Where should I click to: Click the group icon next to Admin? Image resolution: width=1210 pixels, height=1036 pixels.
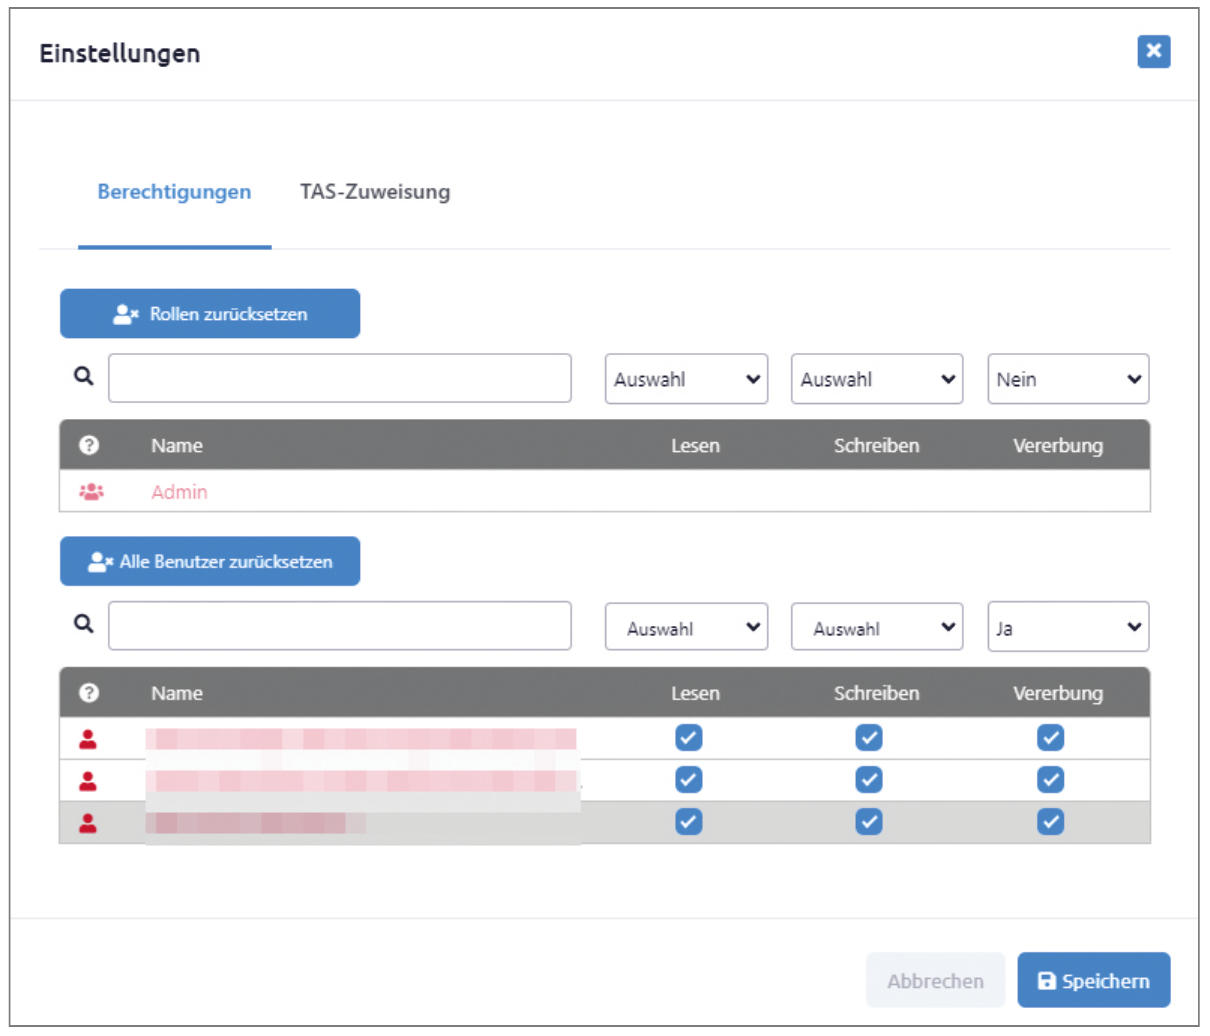(x=91, y=492)
